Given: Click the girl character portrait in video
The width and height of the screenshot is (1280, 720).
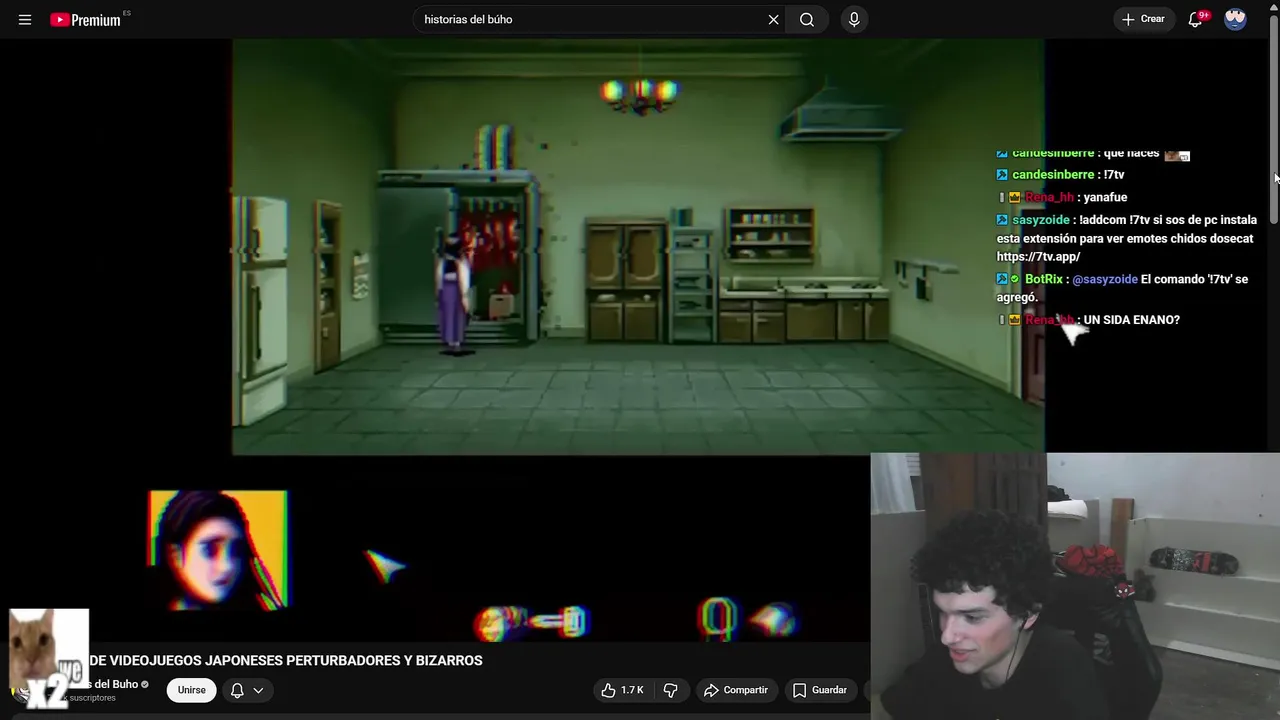Looking at the screenshot, I should tap(218, 549).
